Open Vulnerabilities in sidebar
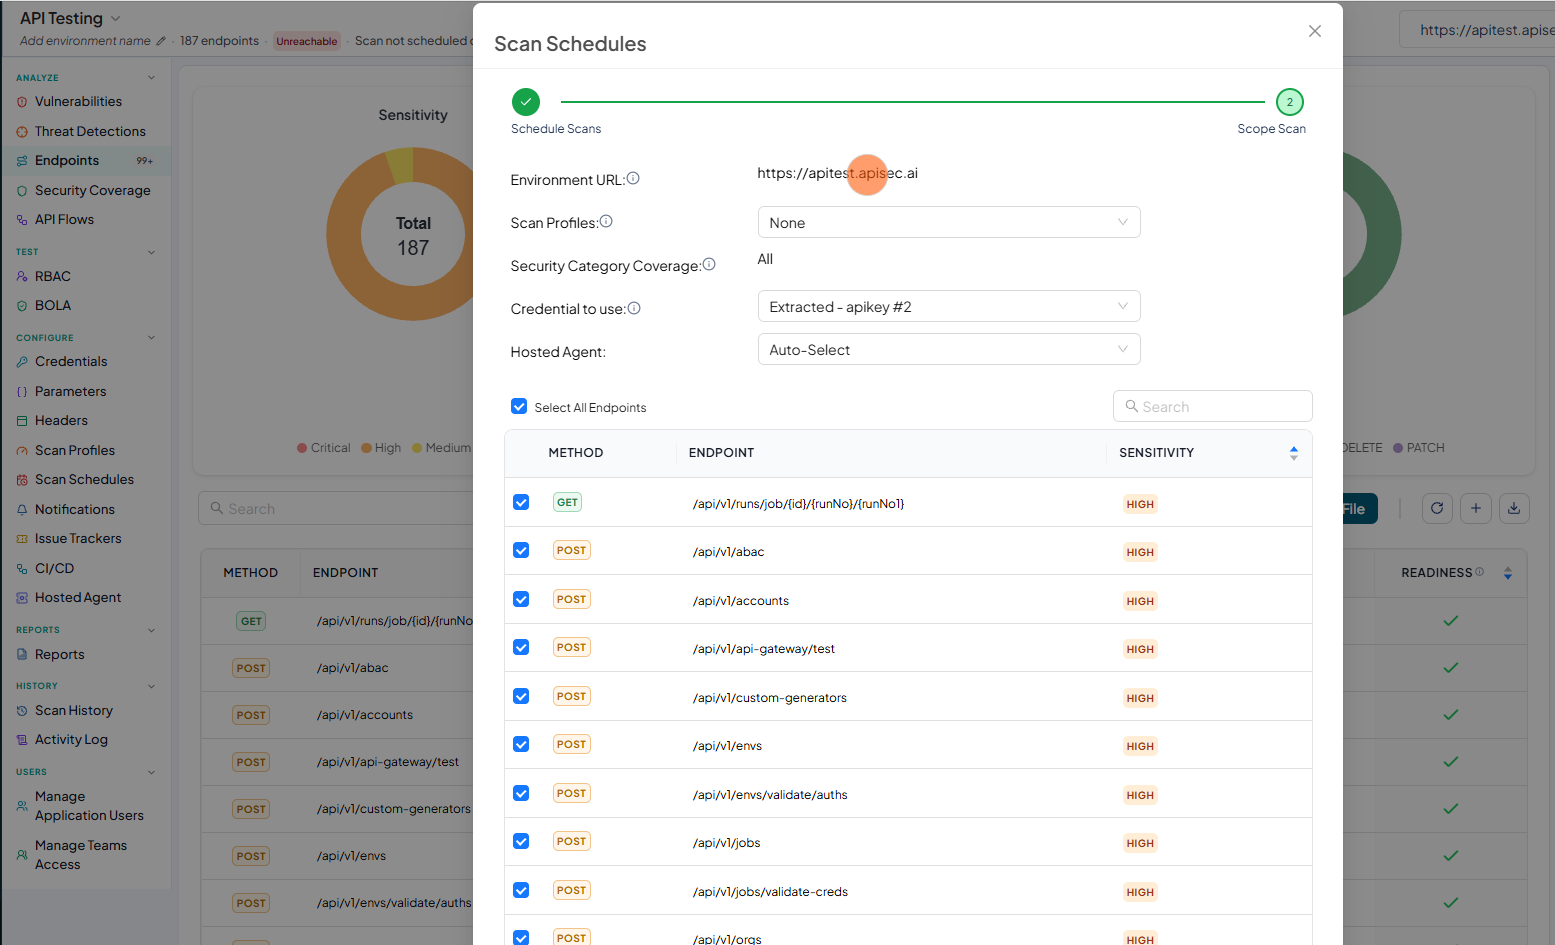This screenshot has width=1555, height=945. click(78, 101)
